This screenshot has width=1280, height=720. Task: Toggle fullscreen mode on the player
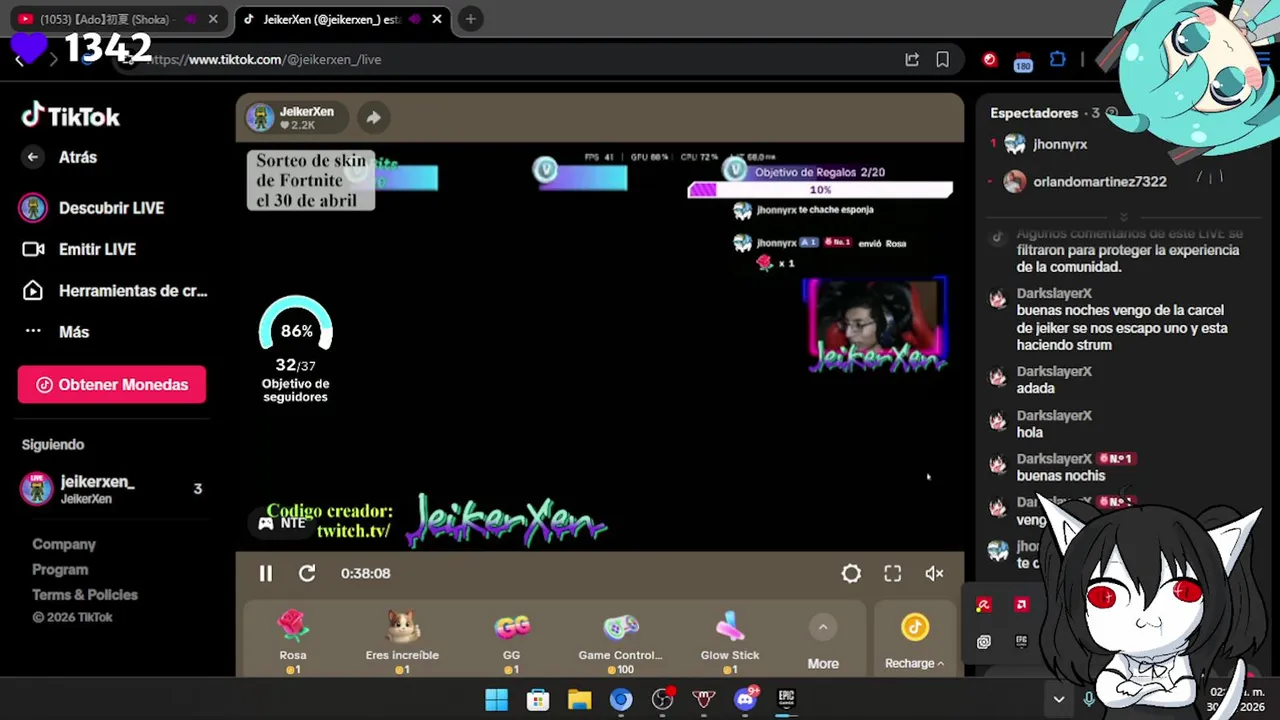[892, 573]
